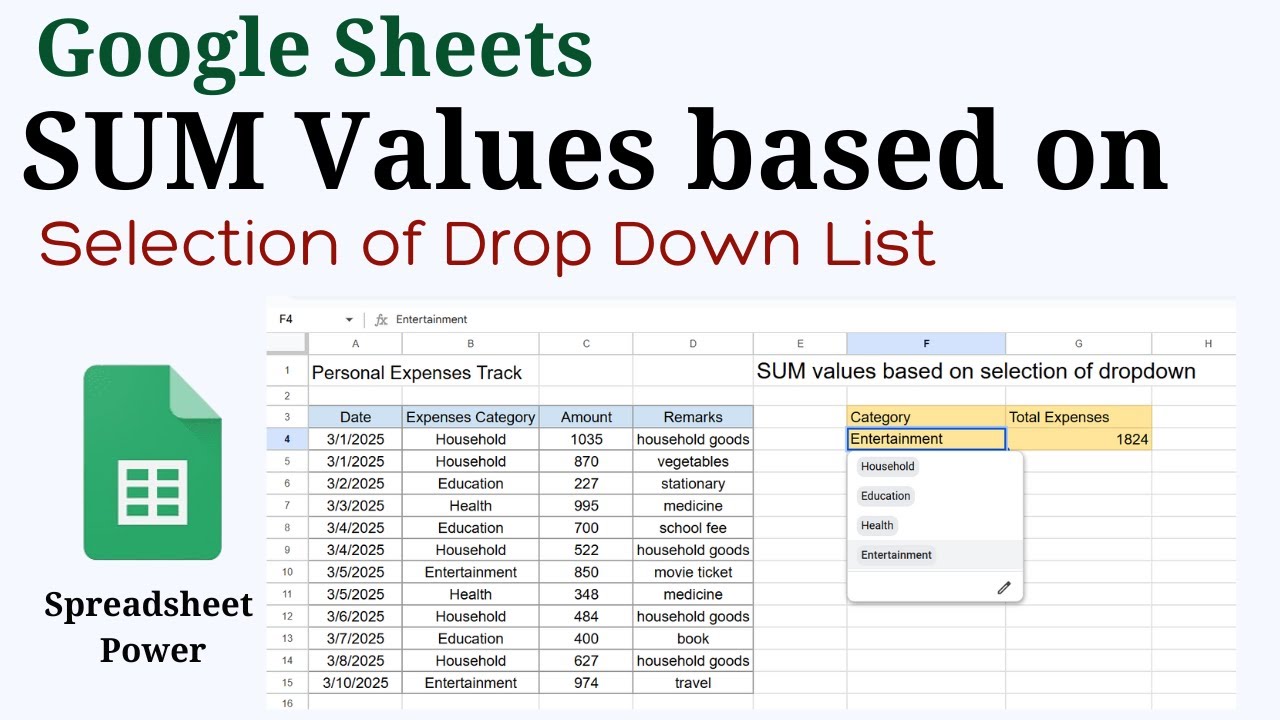This screenshot has height=720, width=1280.
Task: Click the Personal Expenses Track title cell
Action: coord(417,372)
